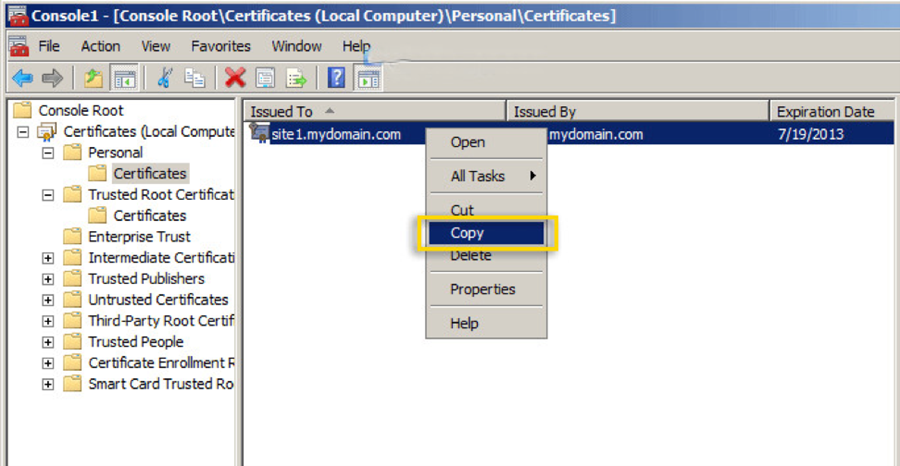Open the View menu
The height and width of the screenshot is (466, 900).
156,46
